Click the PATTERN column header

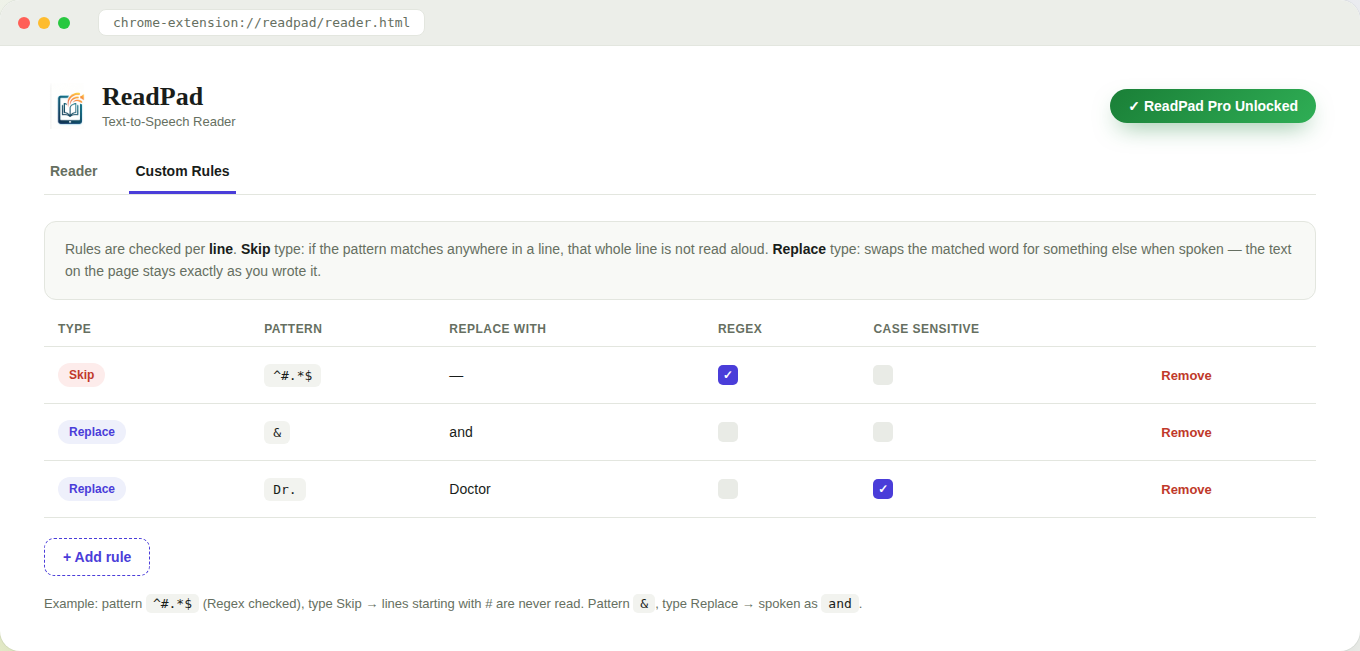point(293,329)
